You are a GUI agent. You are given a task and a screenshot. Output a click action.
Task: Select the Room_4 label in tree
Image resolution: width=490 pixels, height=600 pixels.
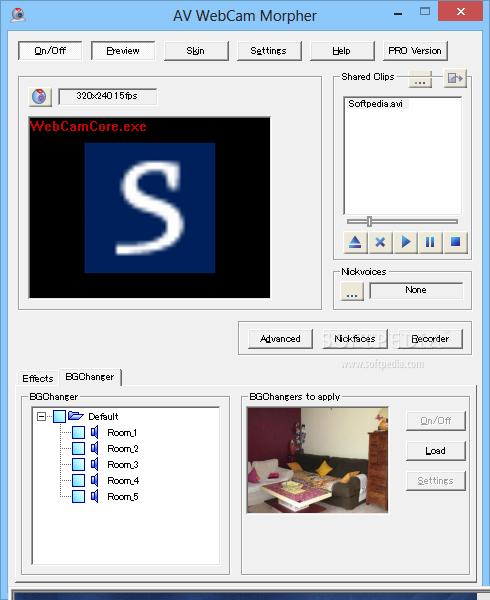click(123, 481)
